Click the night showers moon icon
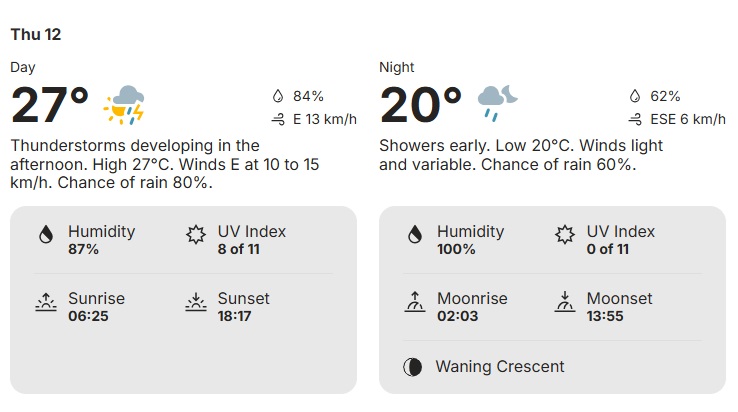The image size is (738, 412). click(497, 103)
